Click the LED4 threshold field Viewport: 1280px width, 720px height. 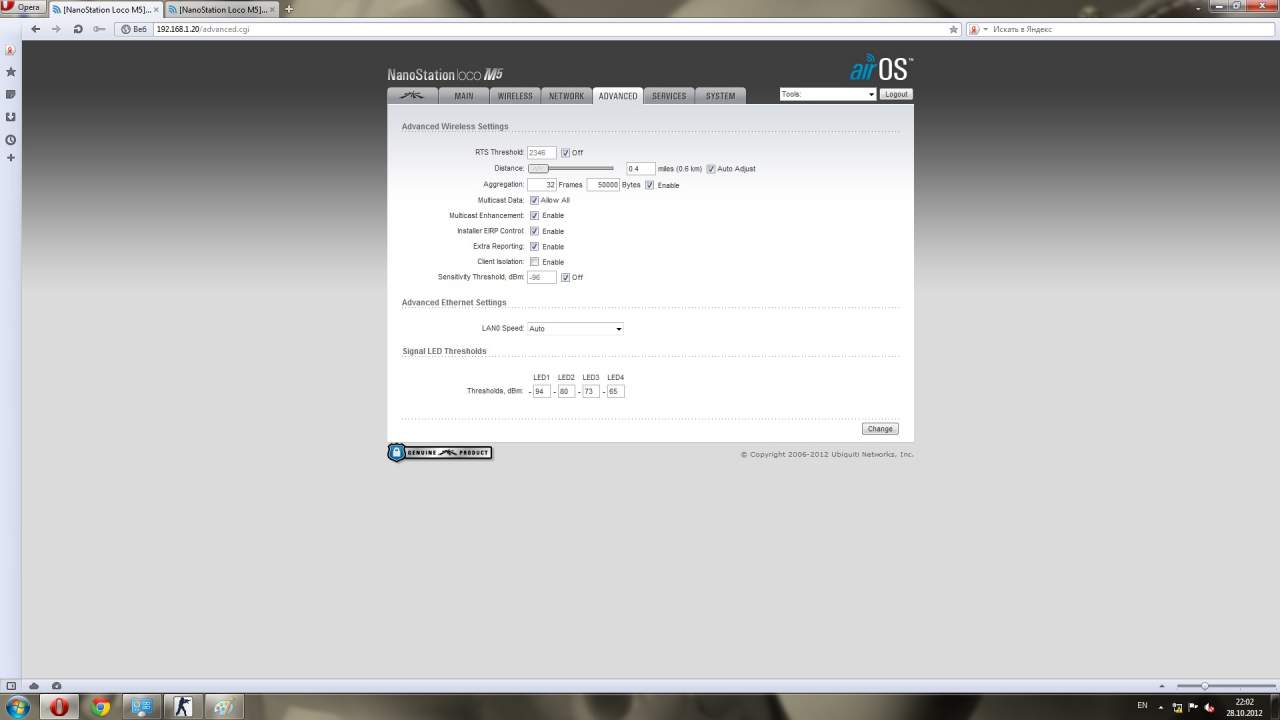point(615,391)
